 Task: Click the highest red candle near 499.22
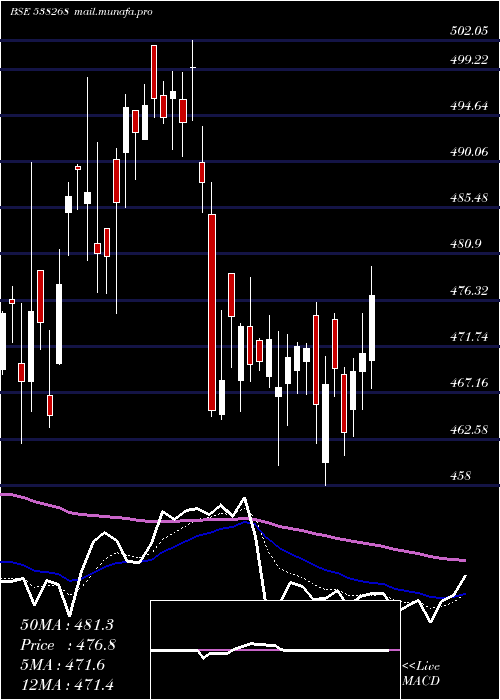tap(154, 72)
